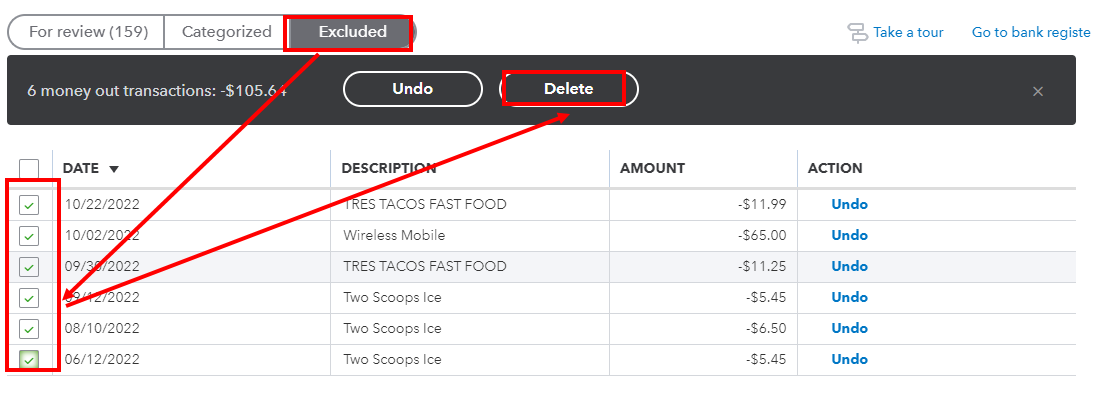Toggle the select-all header checkbox
This screenshot has width=1102, height=410.
pyautogui.click(x=29, y=169)
